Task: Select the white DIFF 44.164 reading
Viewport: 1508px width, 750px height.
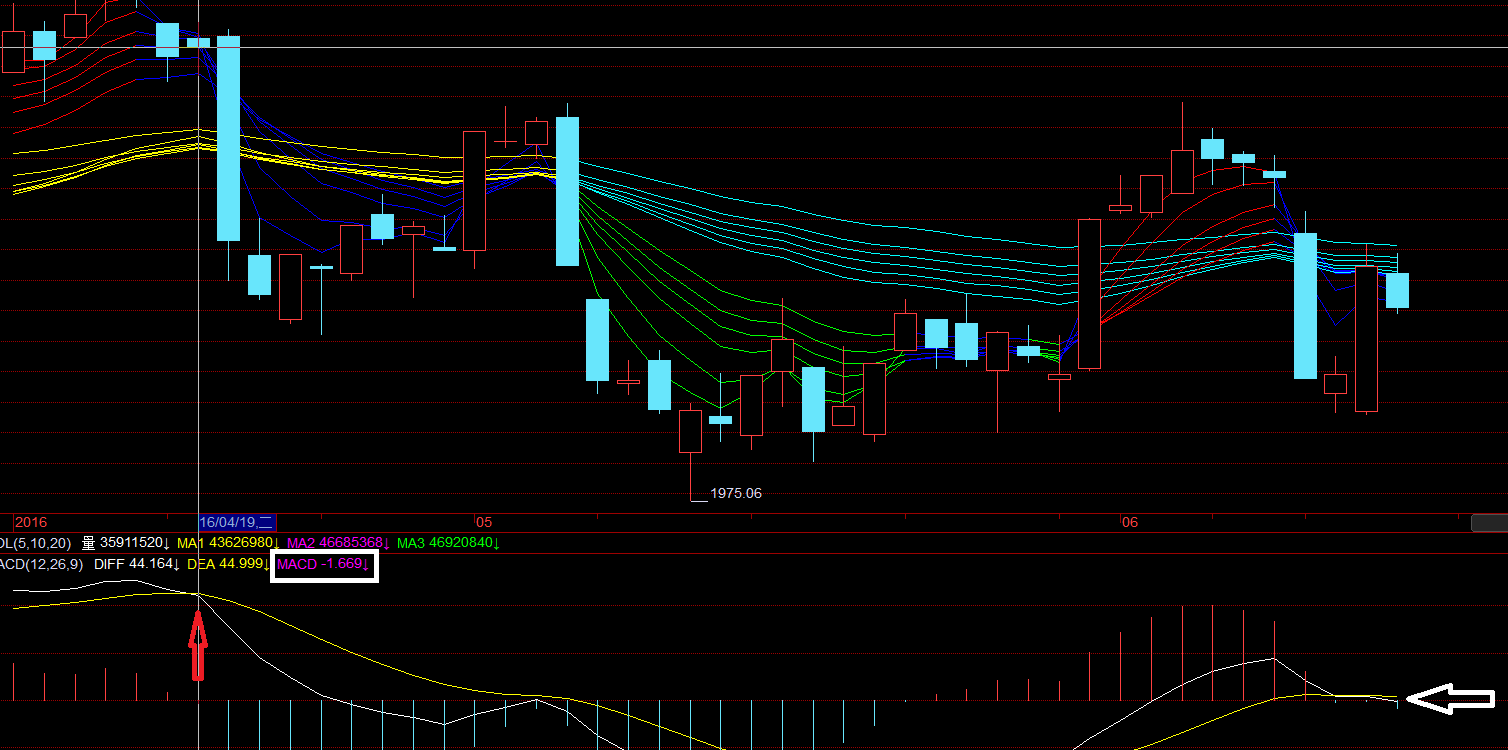Action: tap(137, 565)
